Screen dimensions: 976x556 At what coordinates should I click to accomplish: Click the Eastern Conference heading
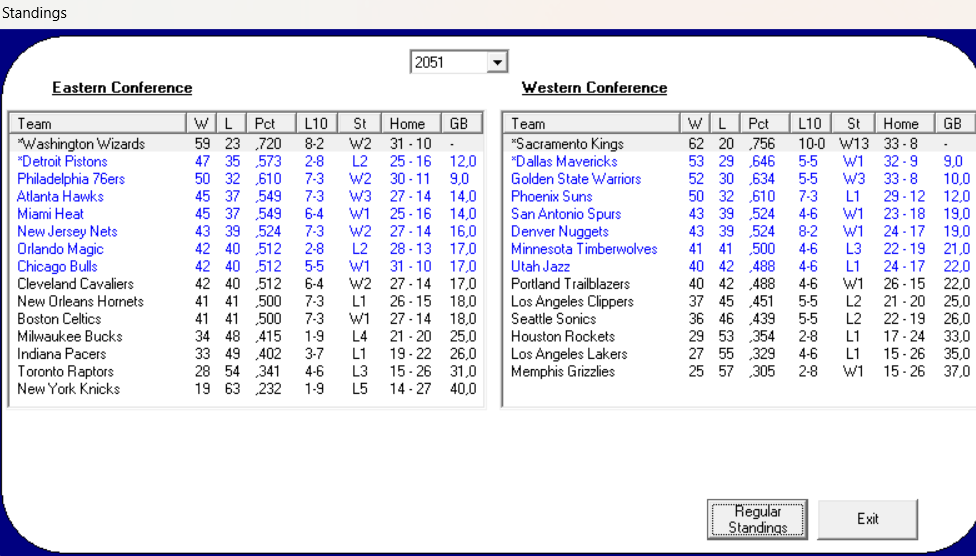click(122, 88)
